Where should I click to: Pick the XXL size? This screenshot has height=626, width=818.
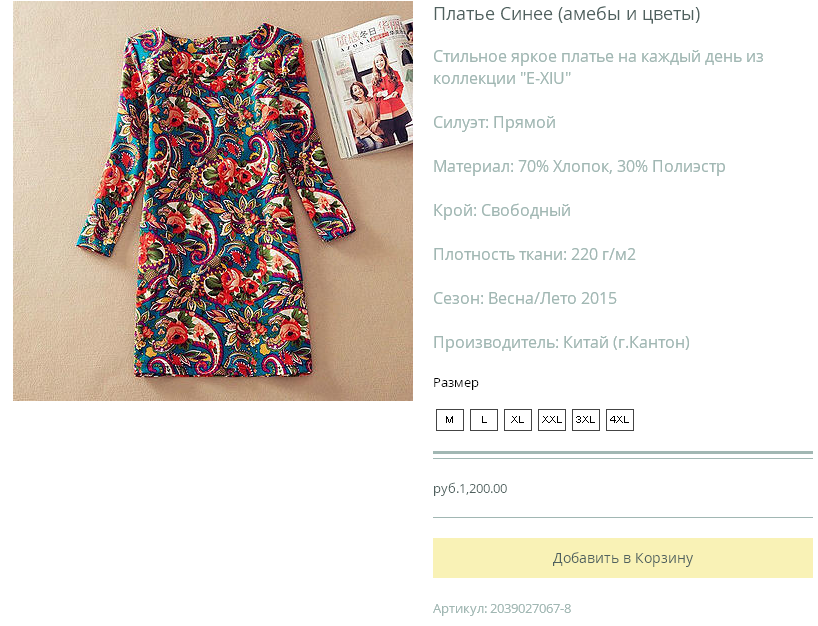tap(552, 420)
